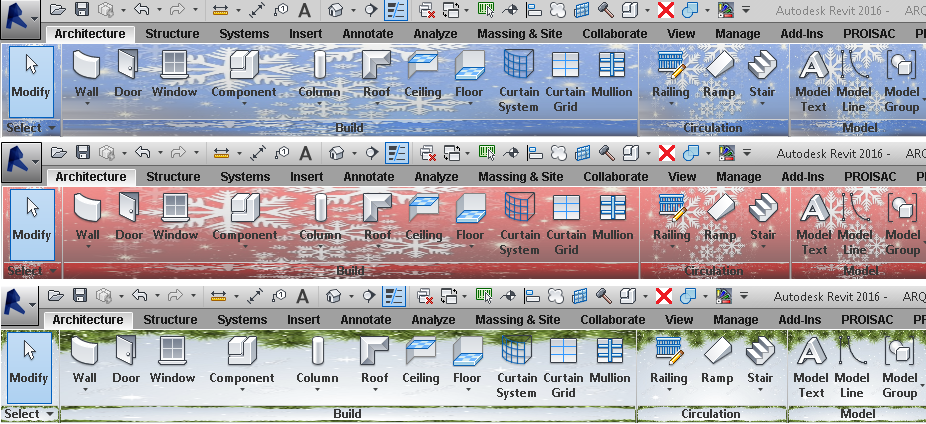This screenshot has width=926, height=424.
Task: Select the Roof tool in the red ribbon
Action: [x=377, y=222]
